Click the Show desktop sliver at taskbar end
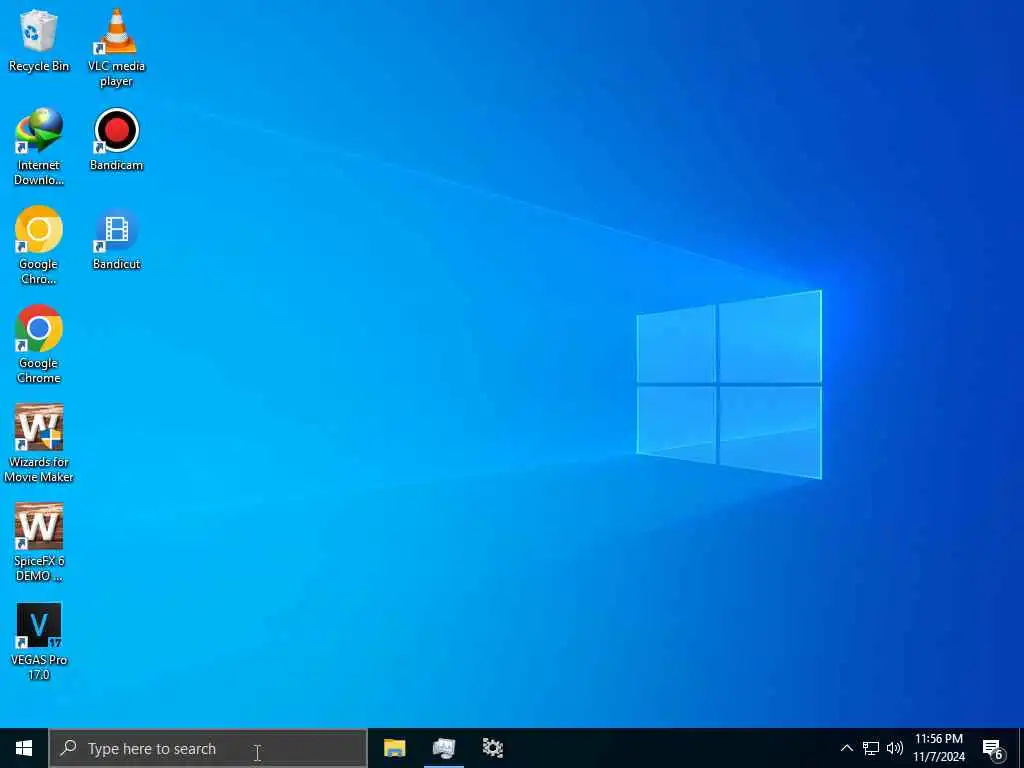The width and height of the screenshot is (1024, 768). click(x=1021, y=748)
